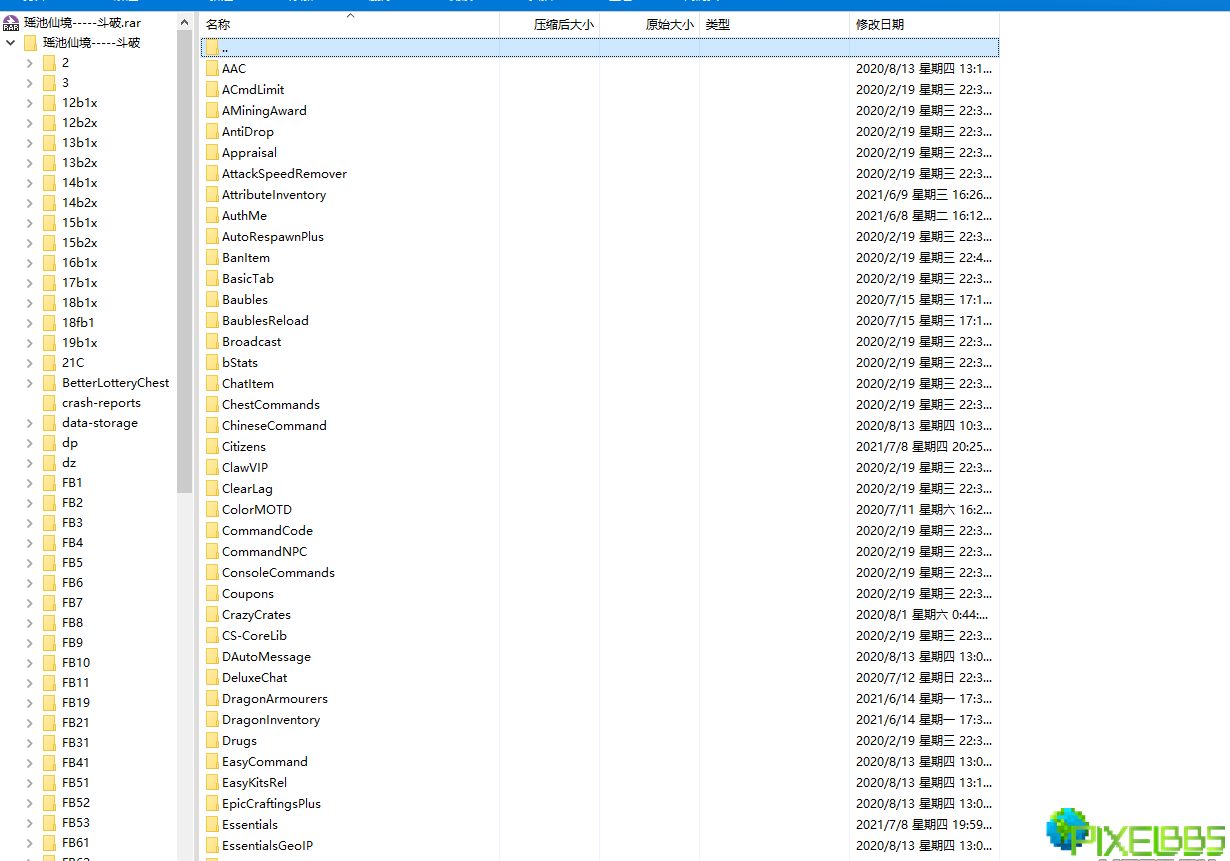Expand tree folder 21C

point(30,362)
